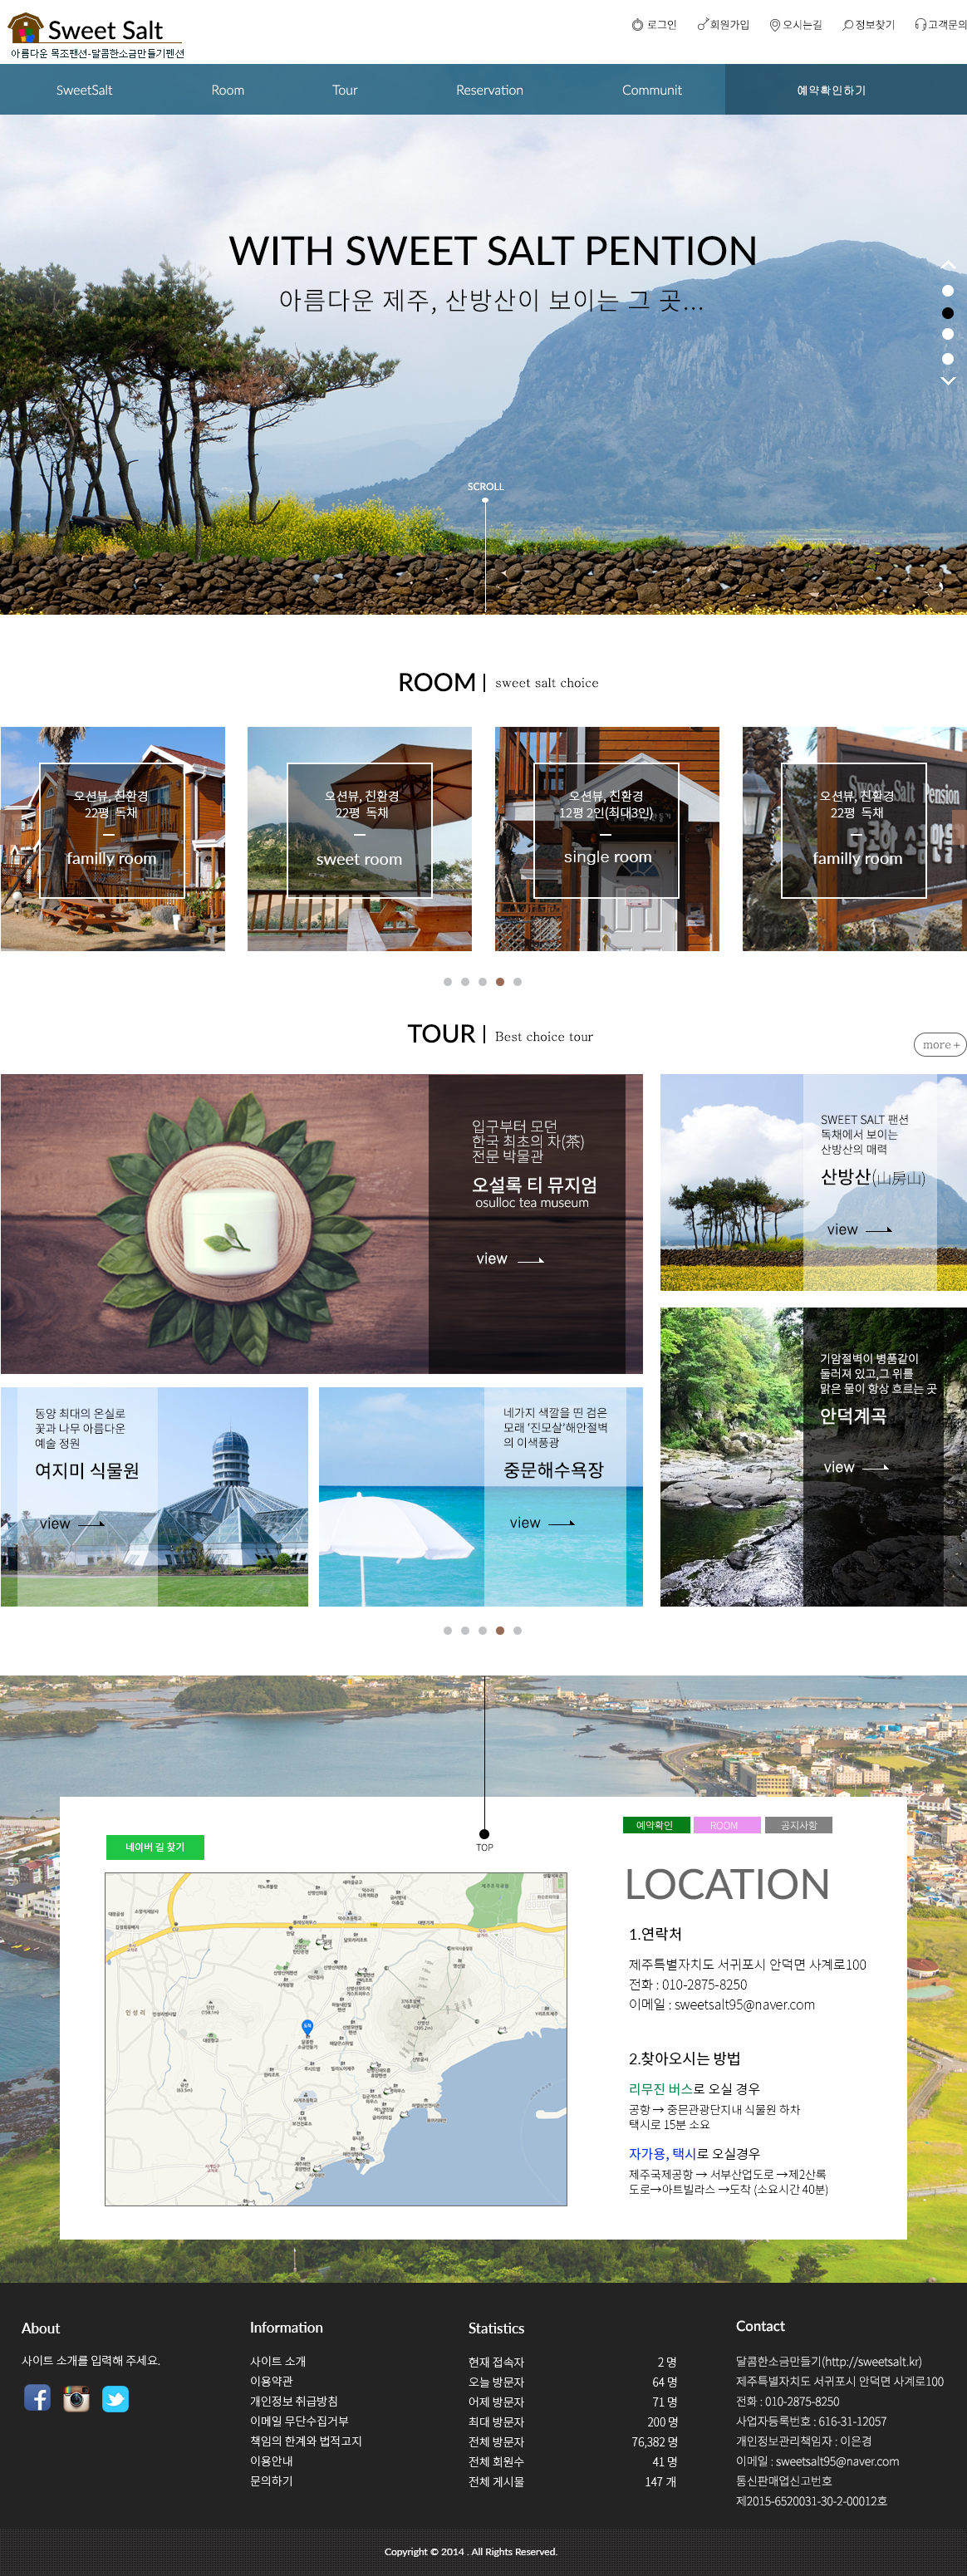Click the more + button in the Tour section
The width and height of the screenshot is (967, 2576).
pos(940,1045)
